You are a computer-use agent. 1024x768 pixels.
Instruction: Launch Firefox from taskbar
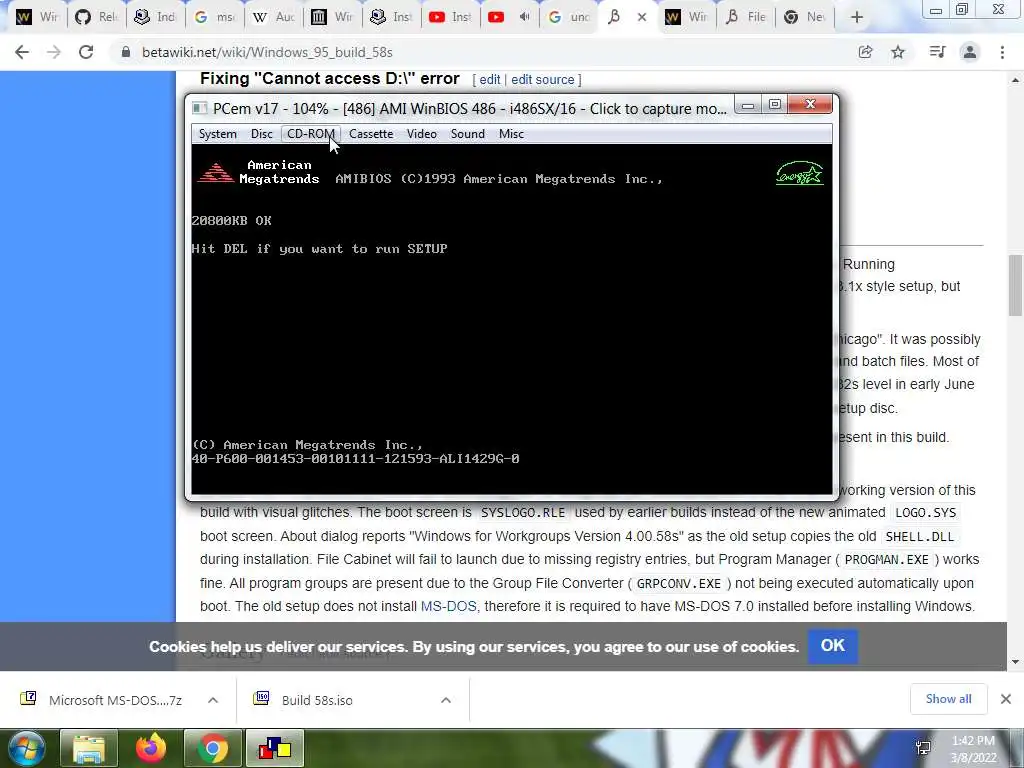coord(151,748)
